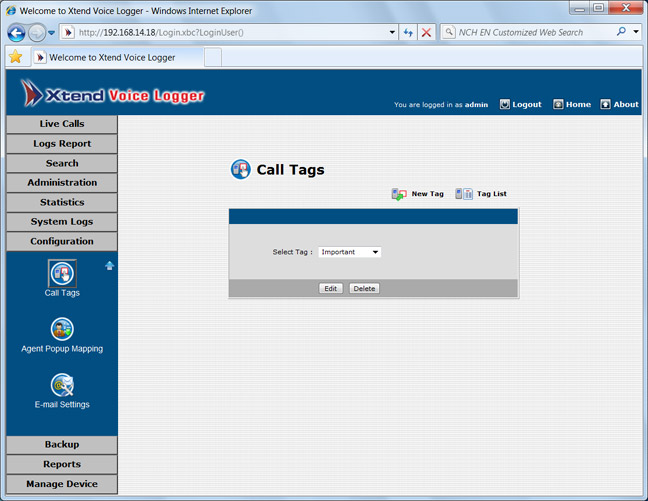Click the browser Forward button
Image resolution: width=648 pixels, height=501 pixels.
37,33
